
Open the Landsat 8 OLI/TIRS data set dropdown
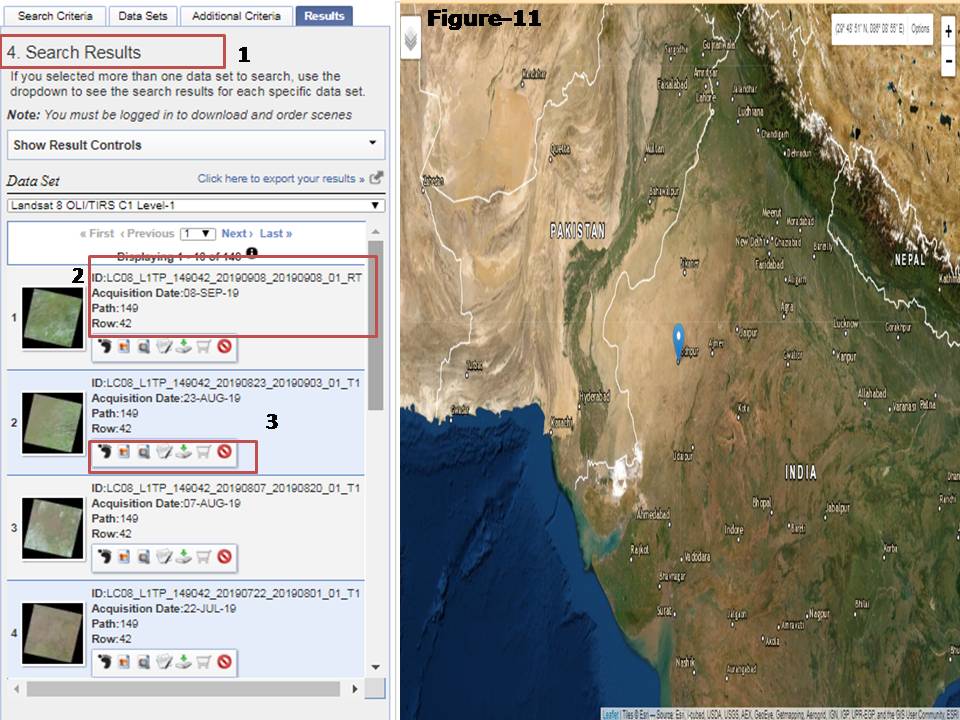(196, 205)
